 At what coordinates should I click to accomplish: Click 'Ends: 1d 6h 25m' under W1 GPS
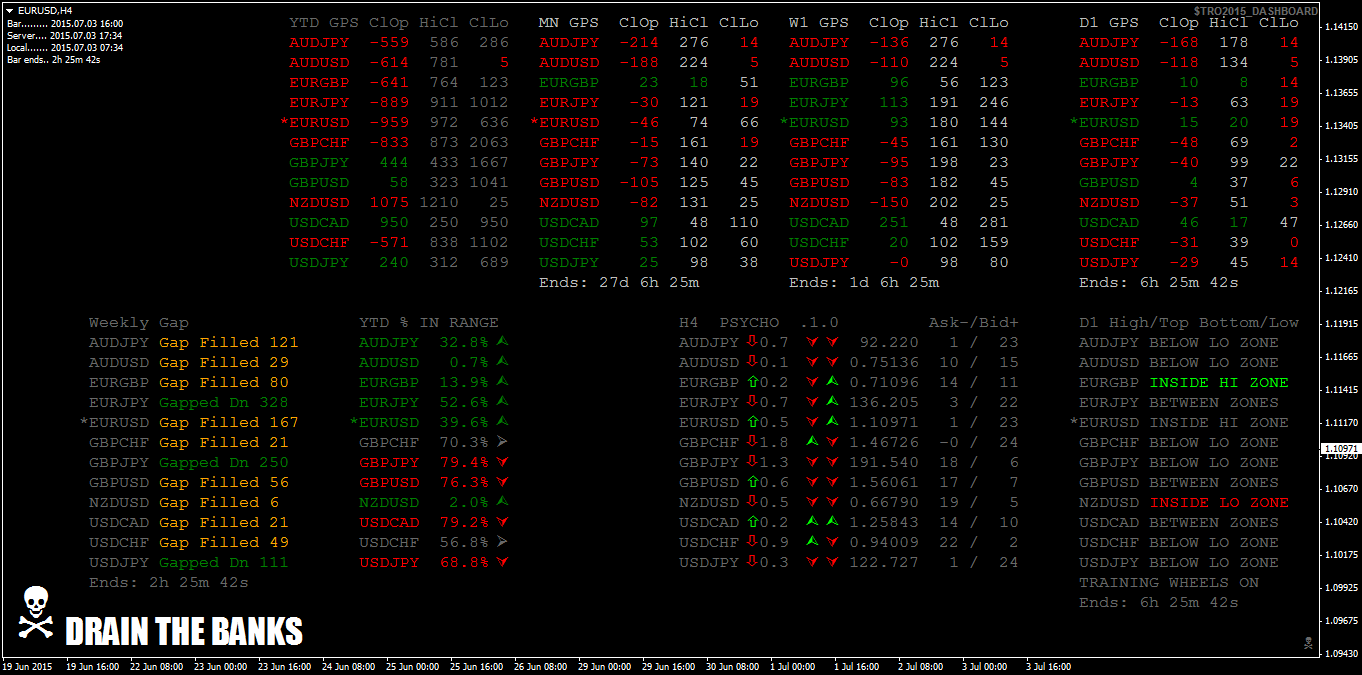tap(864, 282)
